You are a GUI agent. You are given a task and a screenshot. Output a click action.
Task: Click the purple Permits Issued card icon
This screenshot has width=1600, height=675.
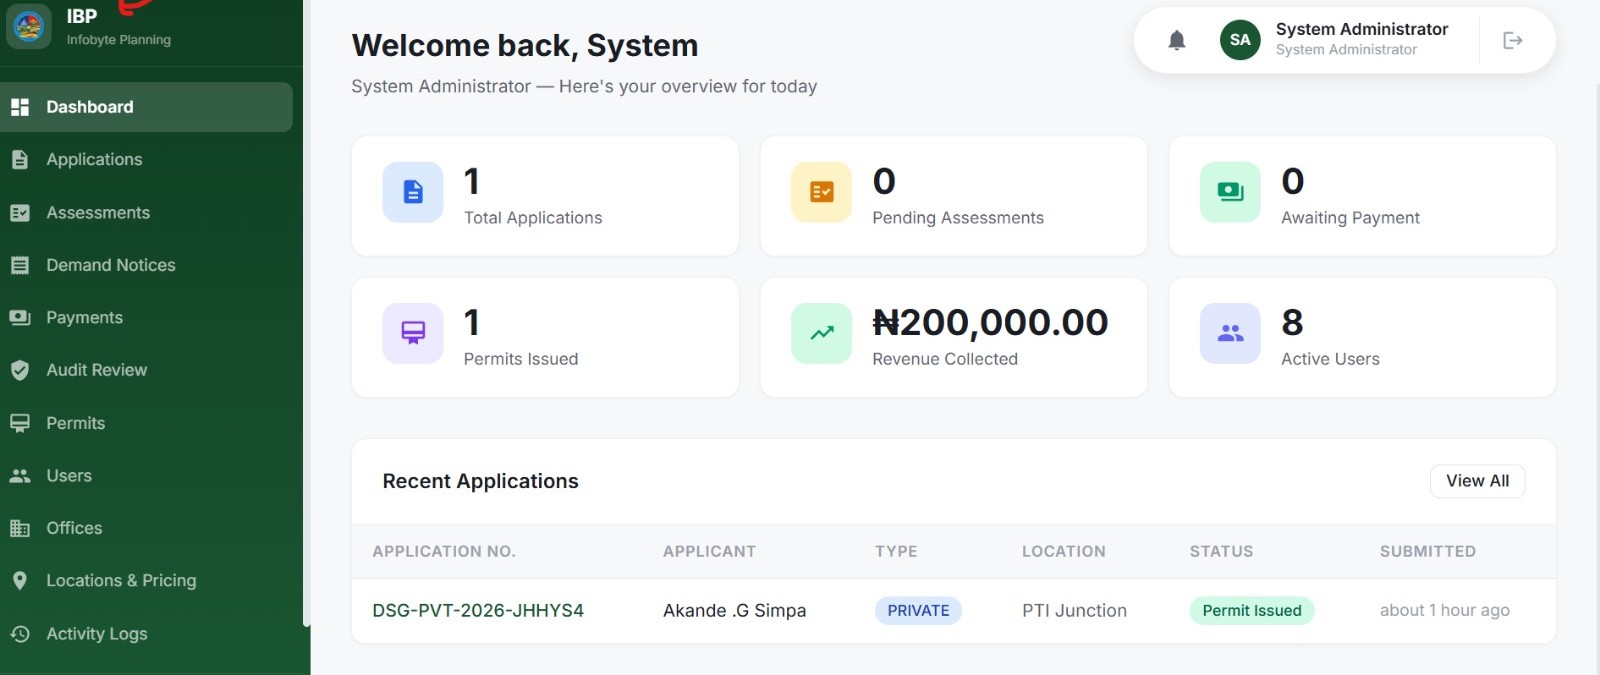coord(413,333)
